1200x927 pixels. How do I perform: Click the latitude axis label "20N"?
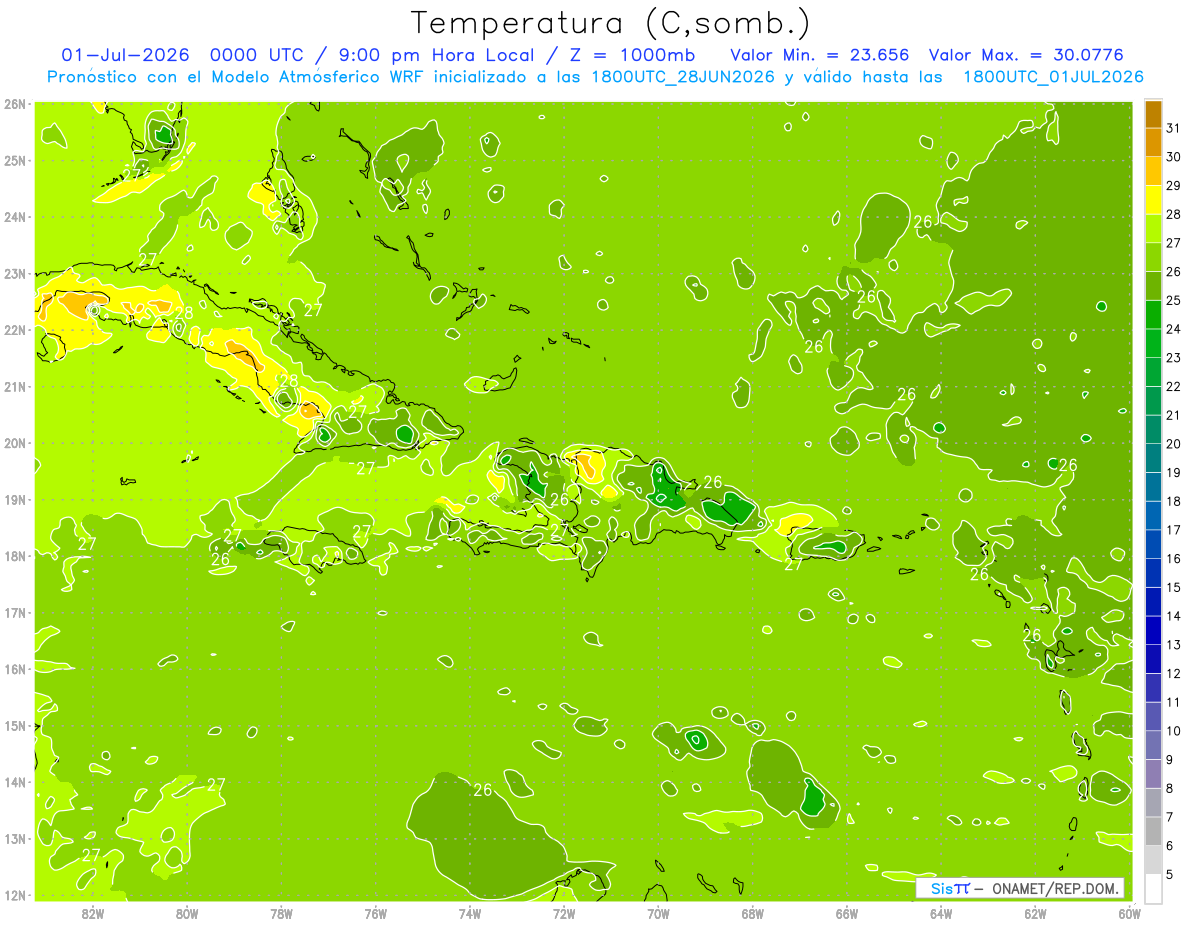tap(15, 443)
